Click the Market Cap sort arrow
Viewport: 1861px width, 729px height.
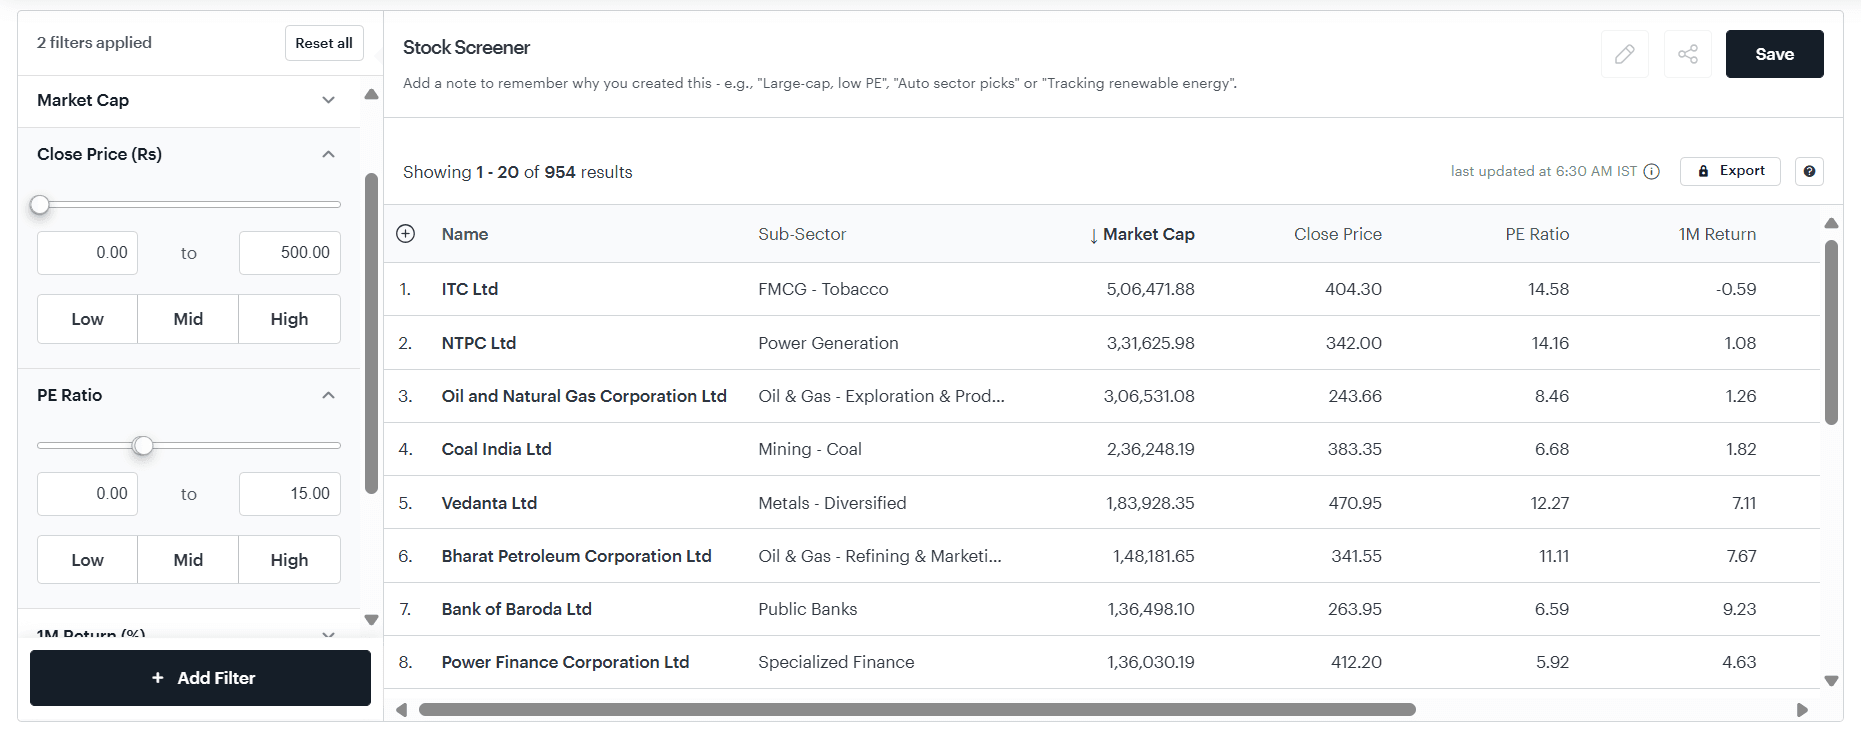pos(1093,236)
